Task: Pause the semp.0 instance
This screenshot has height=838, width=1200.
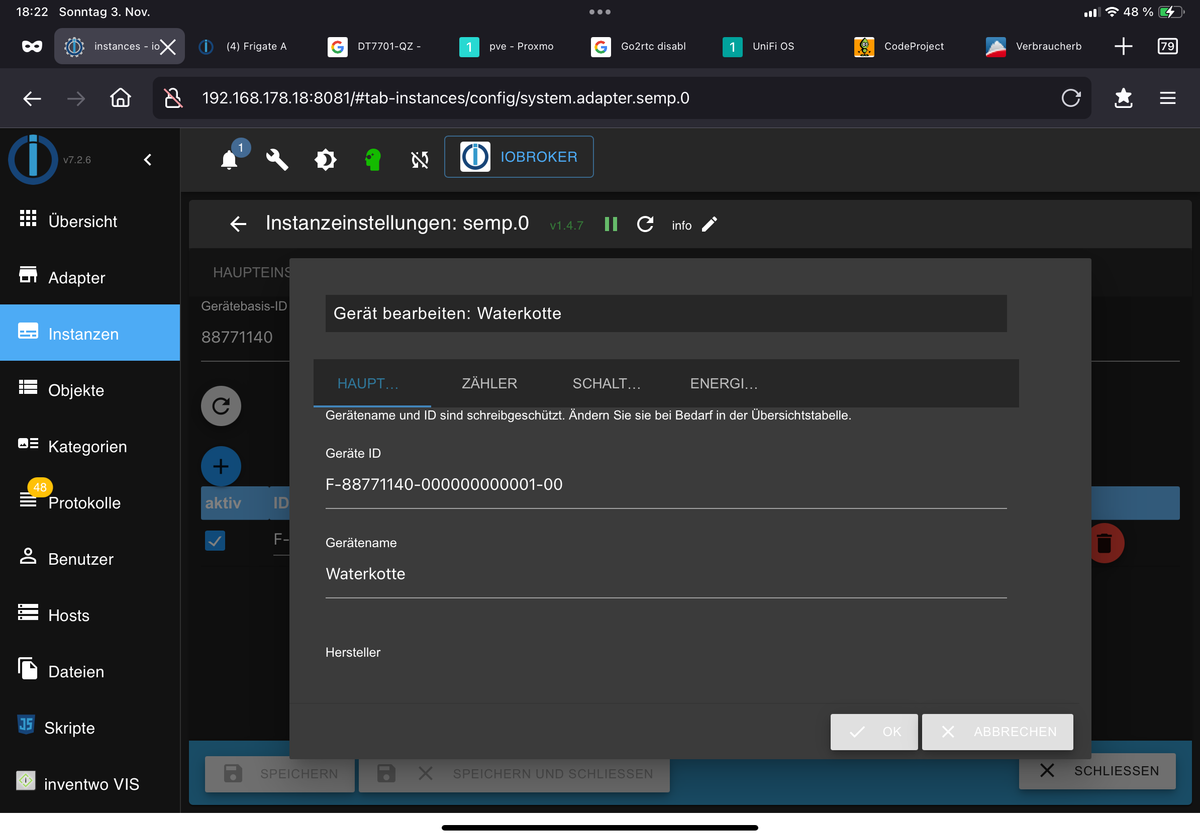Action: click(x=611, y=224)
